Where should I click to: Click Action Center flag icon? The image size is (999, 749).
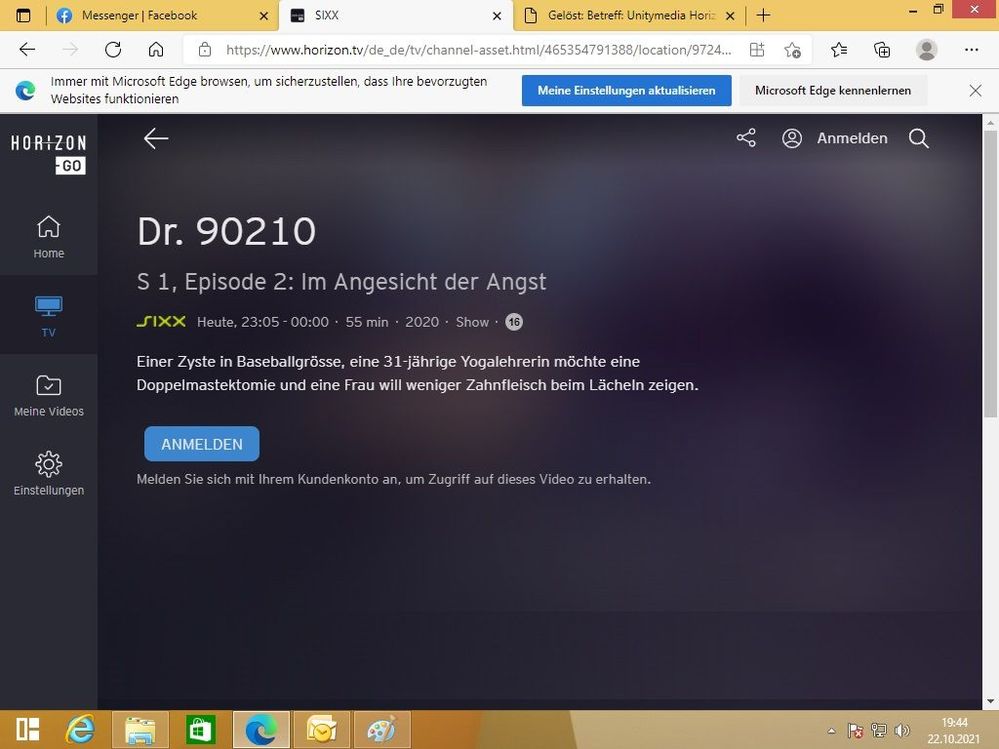pos(855,731)
